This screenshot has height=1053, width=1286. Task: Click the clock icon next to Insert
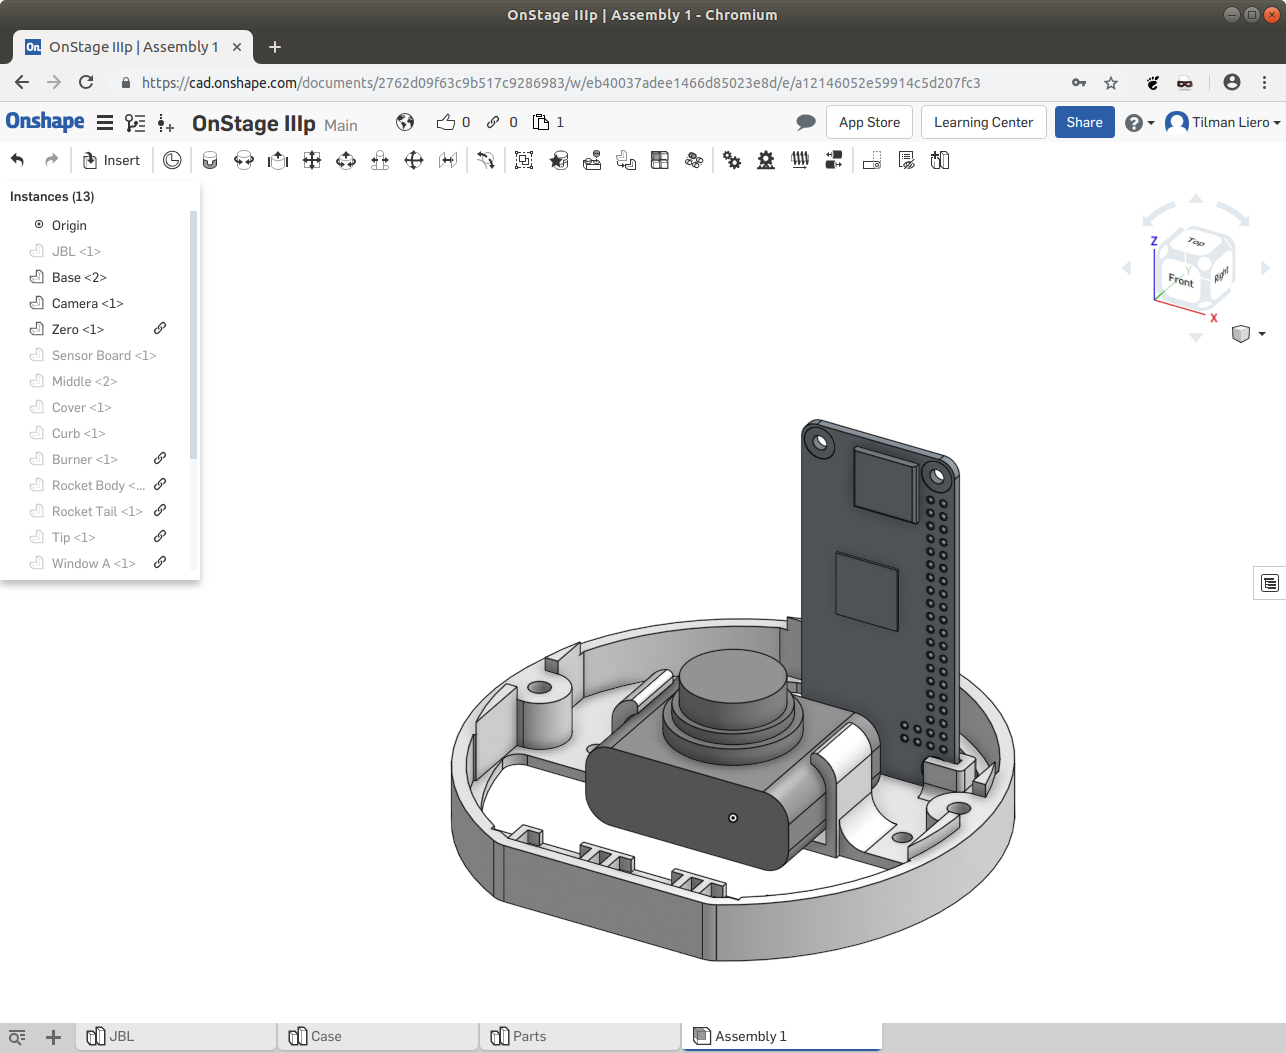172,160
